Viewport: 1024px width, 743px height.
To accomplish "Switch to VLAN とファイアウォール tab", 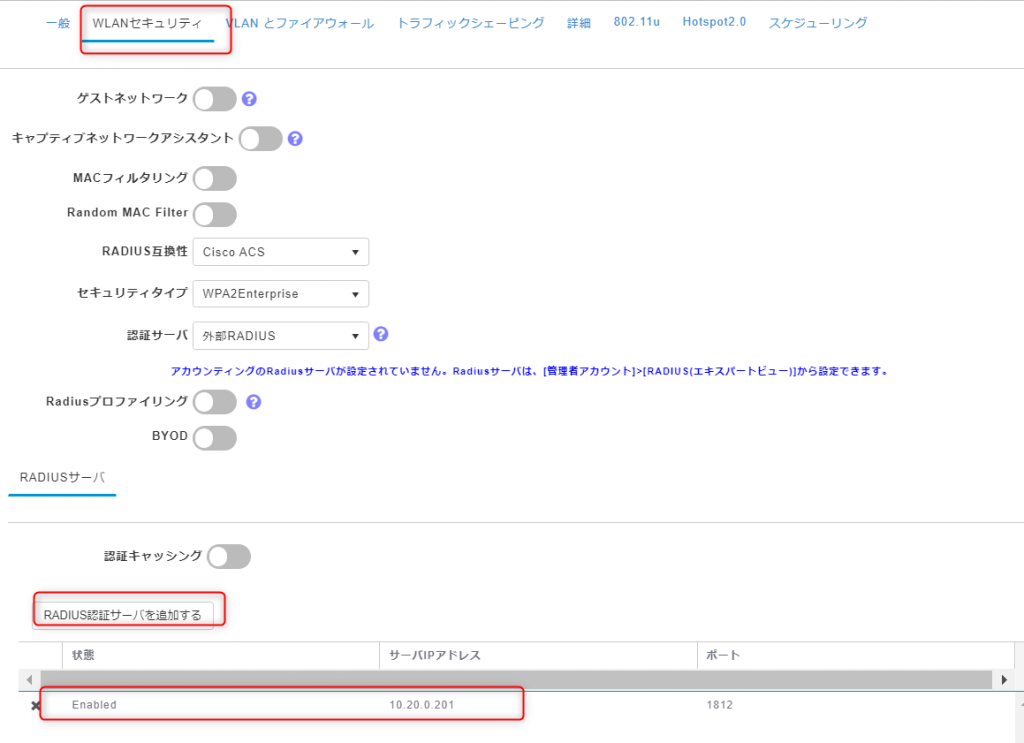I will point(300,23).
